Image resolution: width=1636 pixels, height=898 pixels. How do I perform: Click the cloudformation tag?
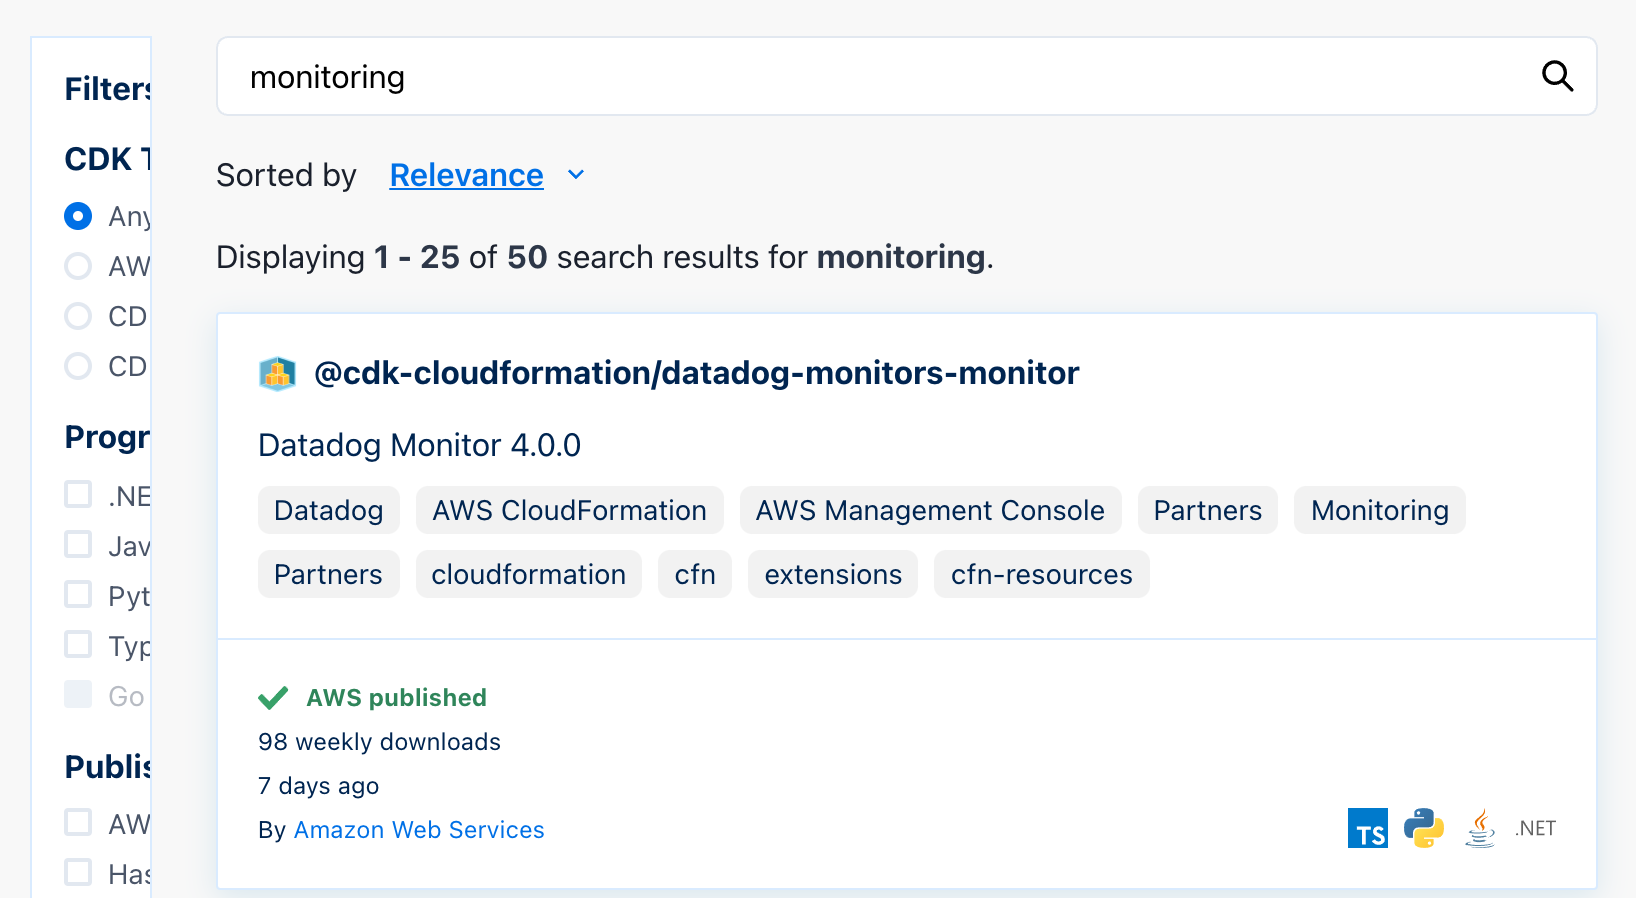[529, 574]
